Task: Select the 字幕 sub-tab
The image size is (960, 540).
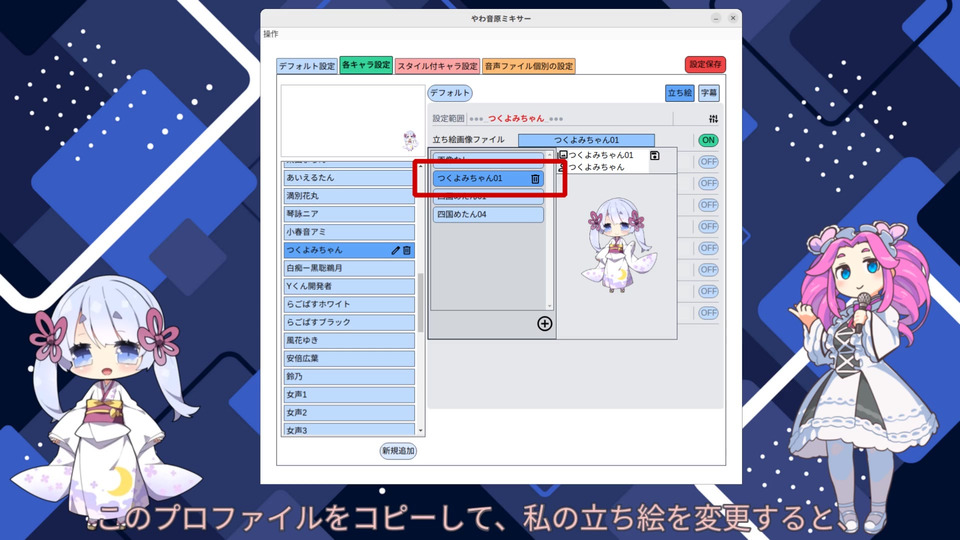Action: [x=709, y=93]
